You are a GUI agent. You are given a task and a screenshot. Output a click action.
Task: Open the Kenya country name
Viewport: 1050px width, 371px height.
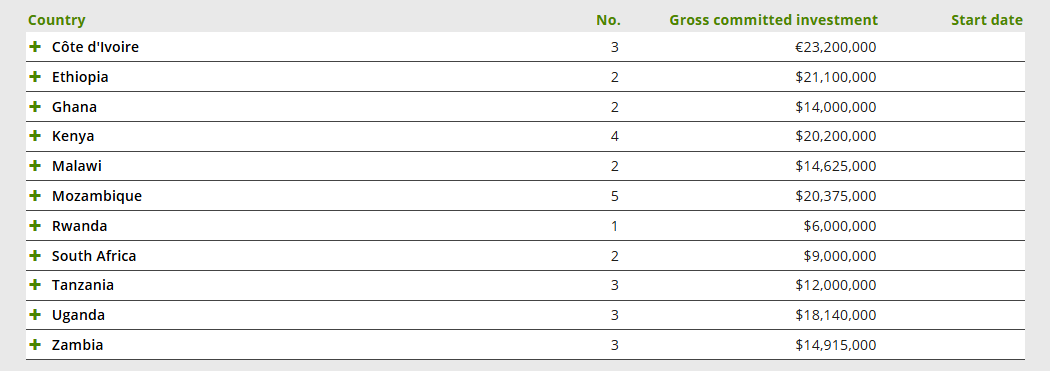(x=73, y=137)
